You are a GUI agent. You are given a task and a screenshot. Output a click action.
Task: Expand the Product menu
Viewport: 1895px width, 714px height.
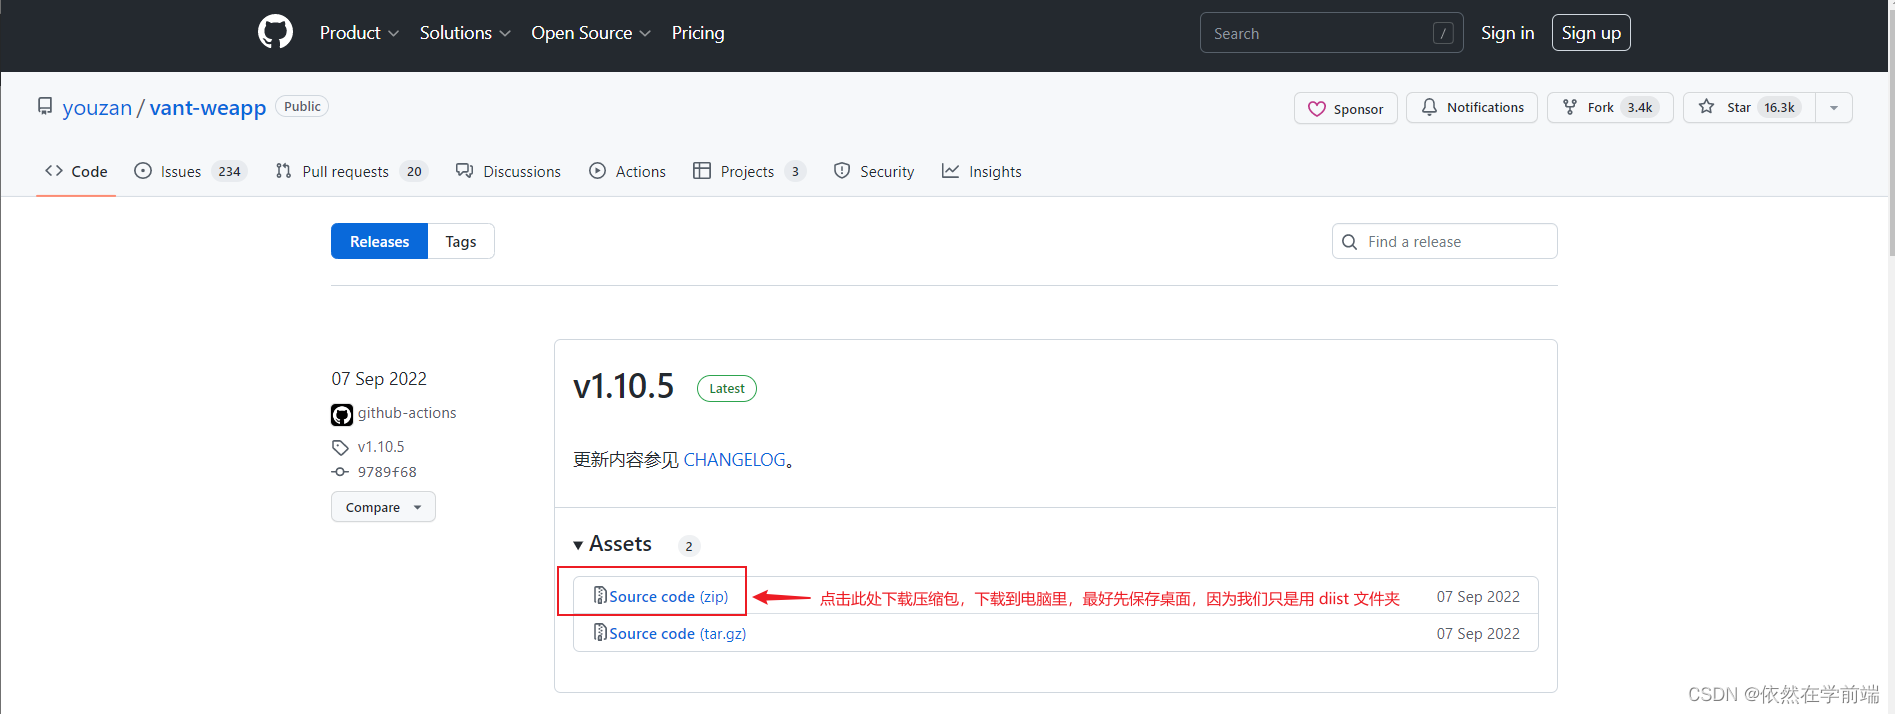pos(359,33)
